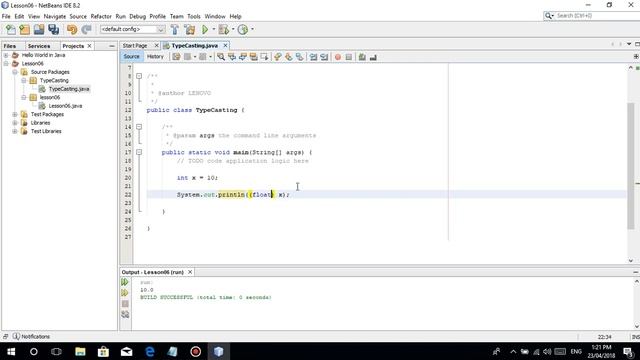Open Notifications in status bar

31,336
